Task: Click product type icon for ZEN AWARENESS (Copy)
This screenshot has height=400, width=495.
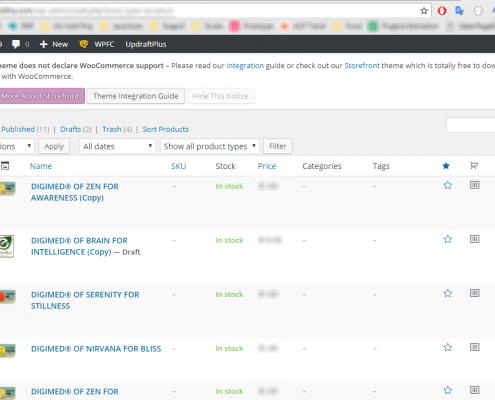Action: pyautogui.click(x=475, y=185)
